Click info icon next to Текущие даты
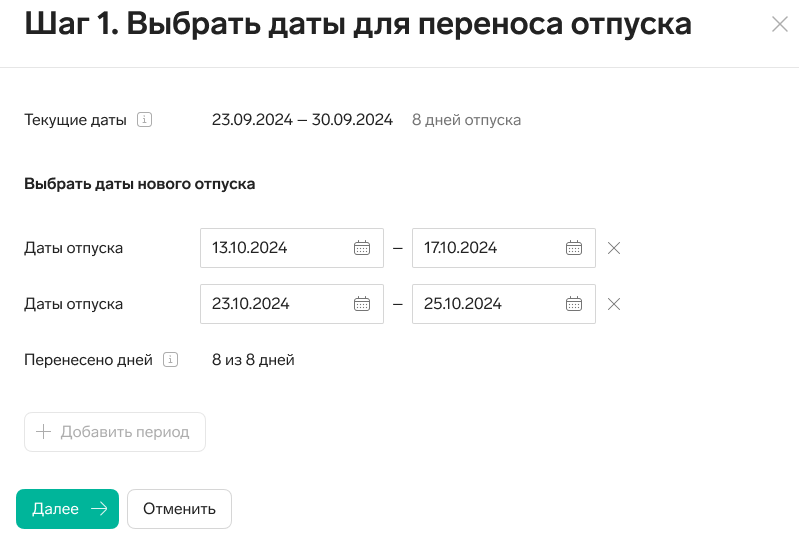 click(144, 120)
